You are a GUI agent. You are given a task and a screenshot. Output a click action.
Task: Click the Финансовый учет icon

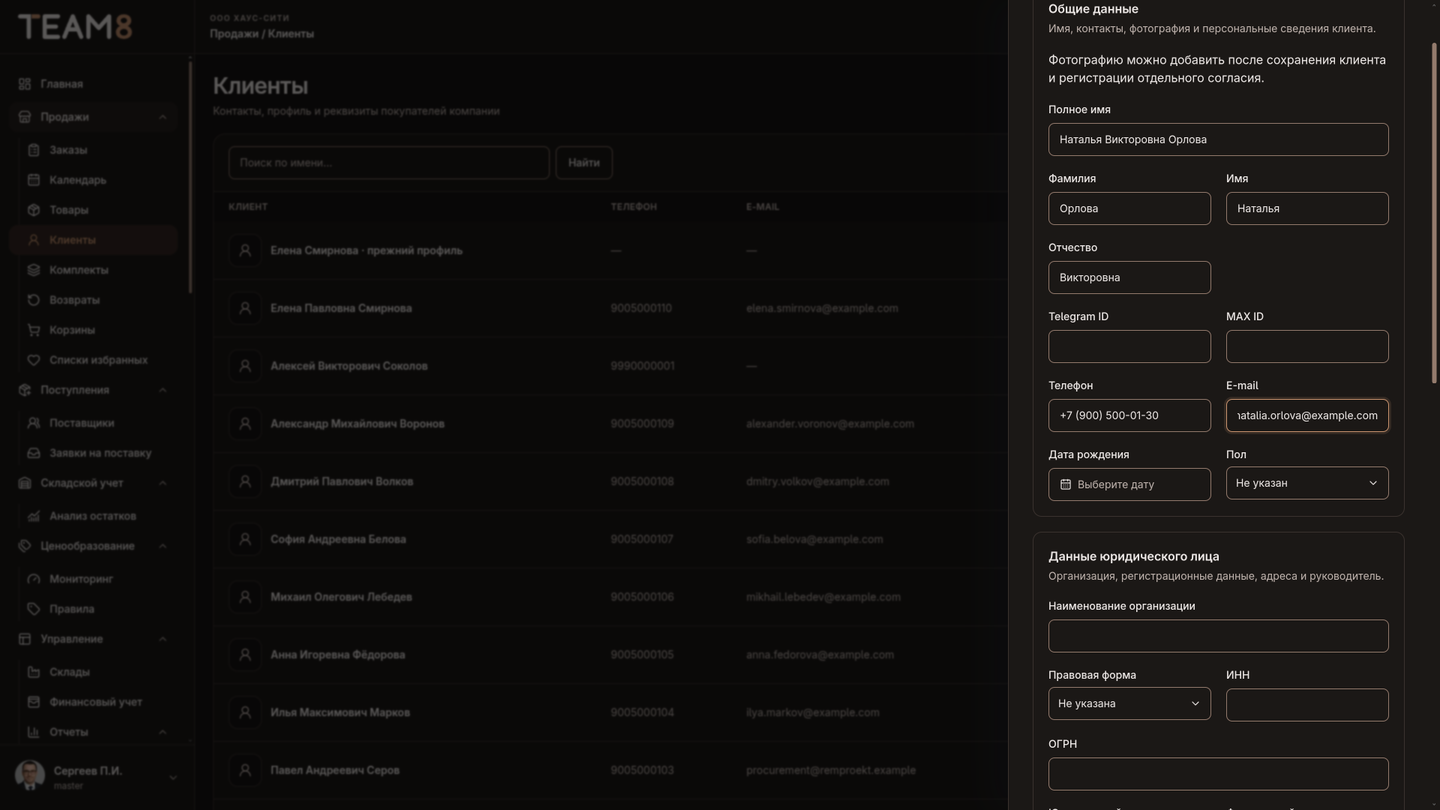click(33, 702)
